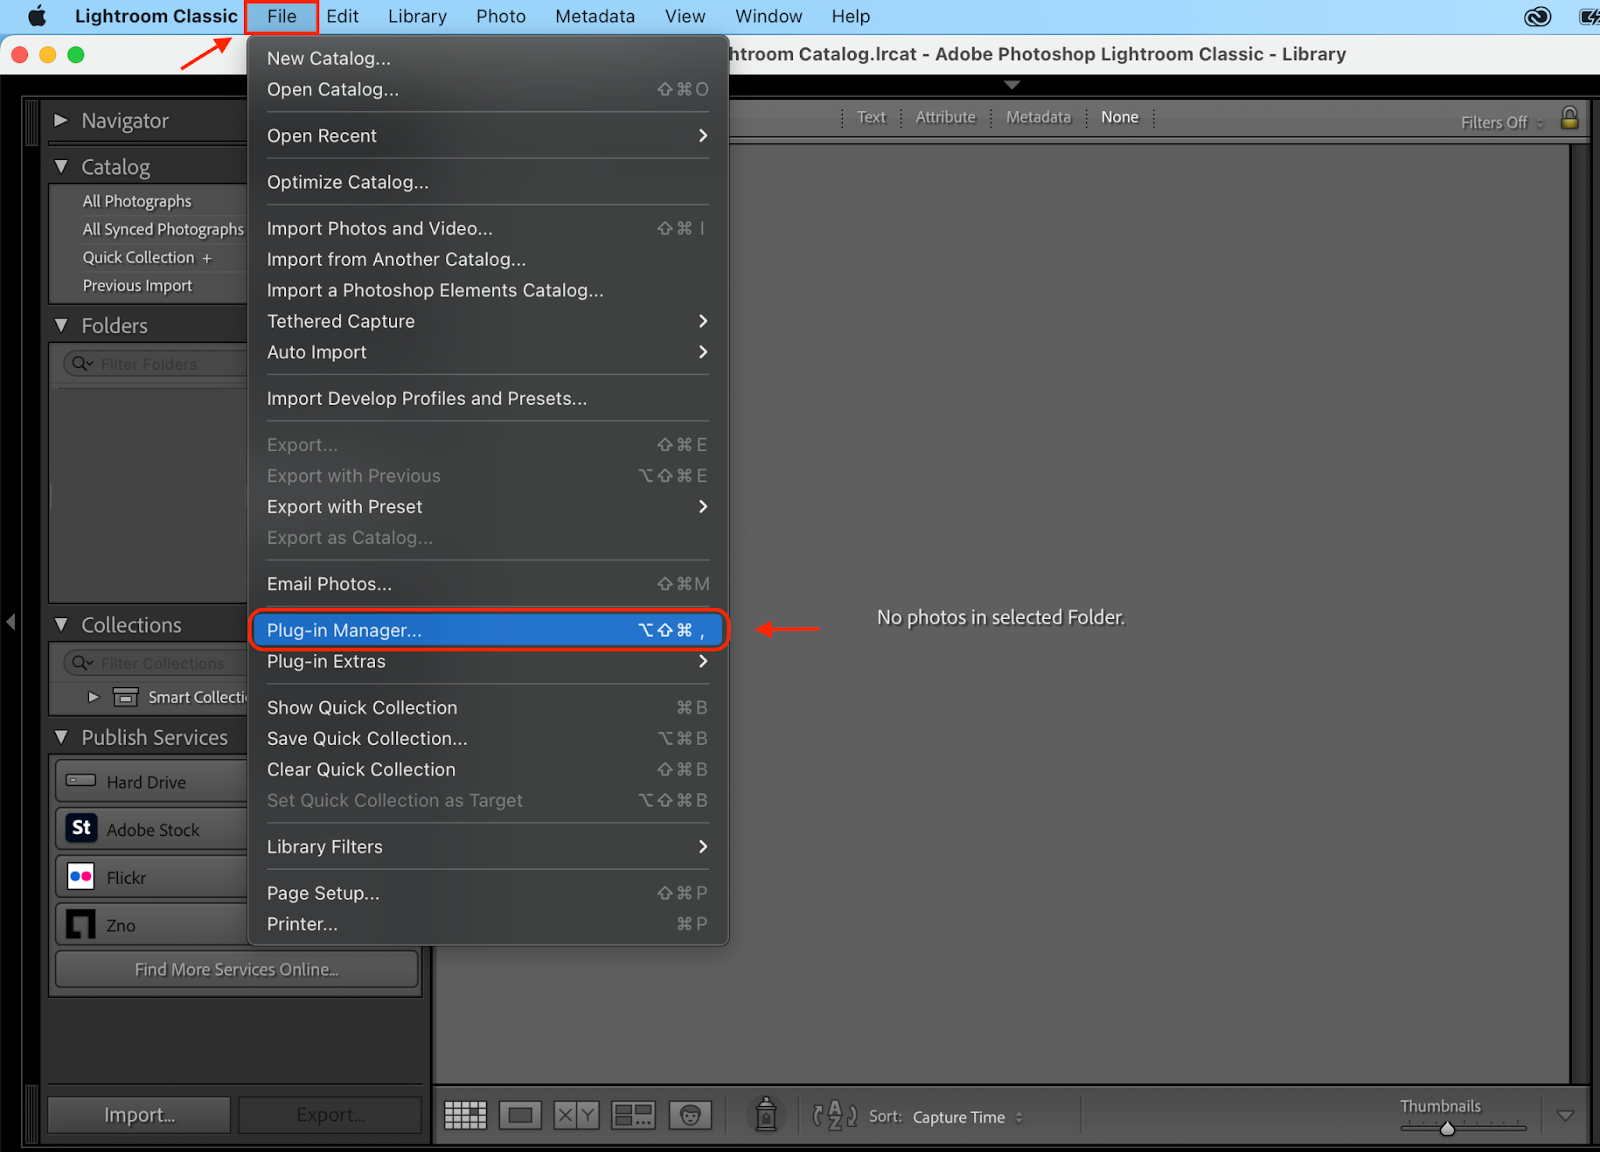This screenshot has width=1600, height=1152.
Task: Show the top module panel arrow
Action: point(1012,85)
